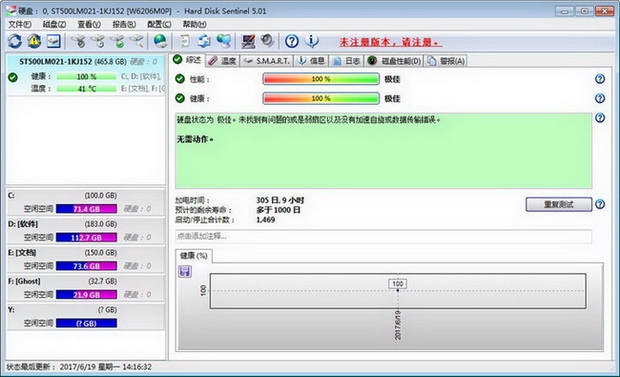This screenshot has height=377, width=620.
Task: Click the 性能 100% gradient bar
Action: (321, 79)
